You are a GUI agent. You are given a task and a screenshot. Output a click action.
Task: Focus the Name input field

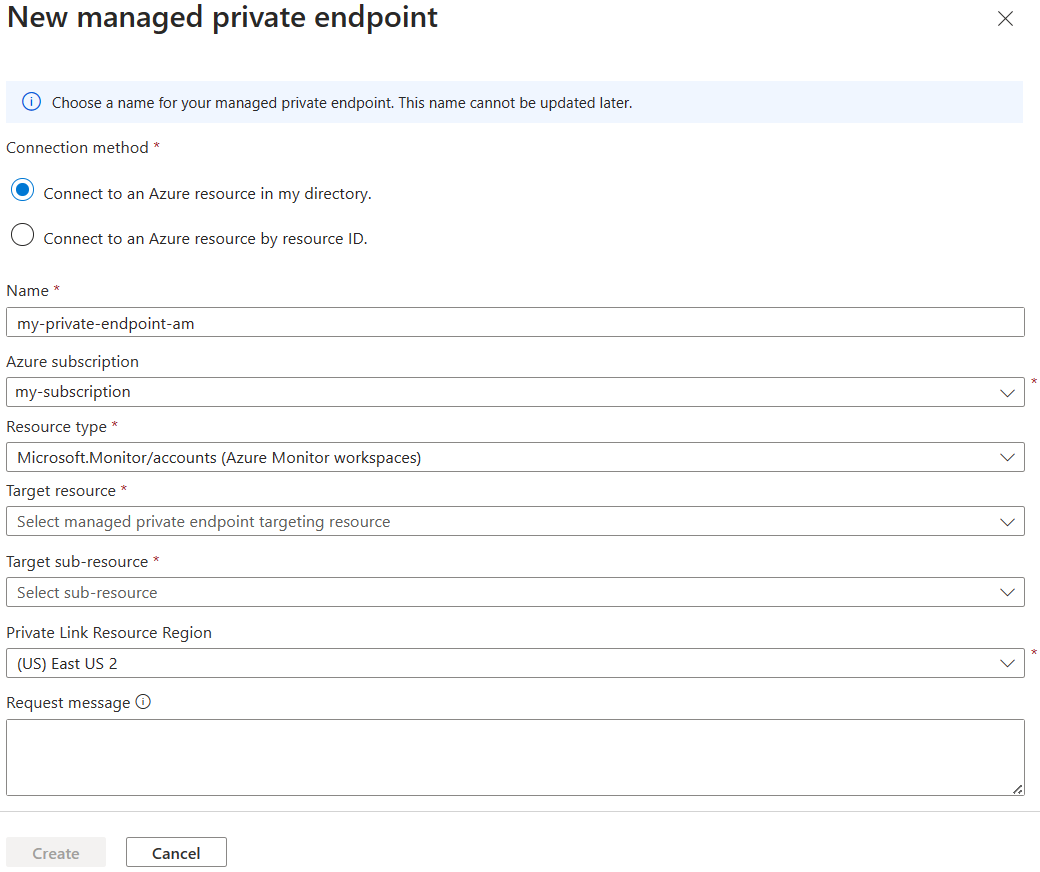(x=514, y=323)
